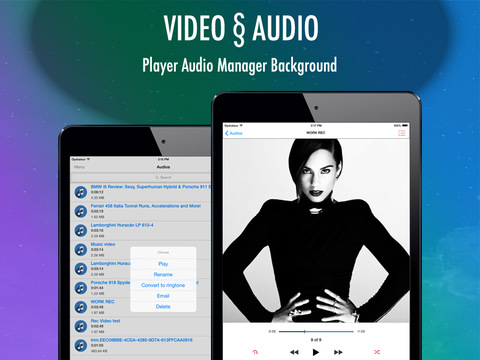The width and height of the screenshot is (480, 360).
Task: Click the audio progress slider
Action: click(316, 331)
